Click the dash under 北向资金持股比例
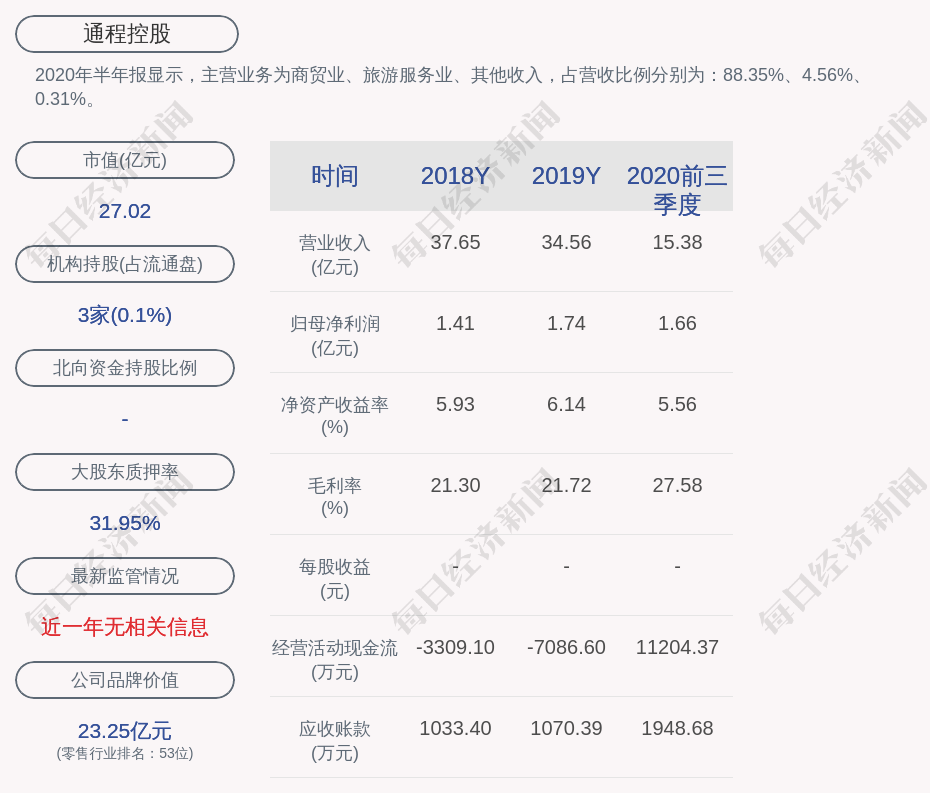This screenshot has width=930, height=793. point(125,419)
